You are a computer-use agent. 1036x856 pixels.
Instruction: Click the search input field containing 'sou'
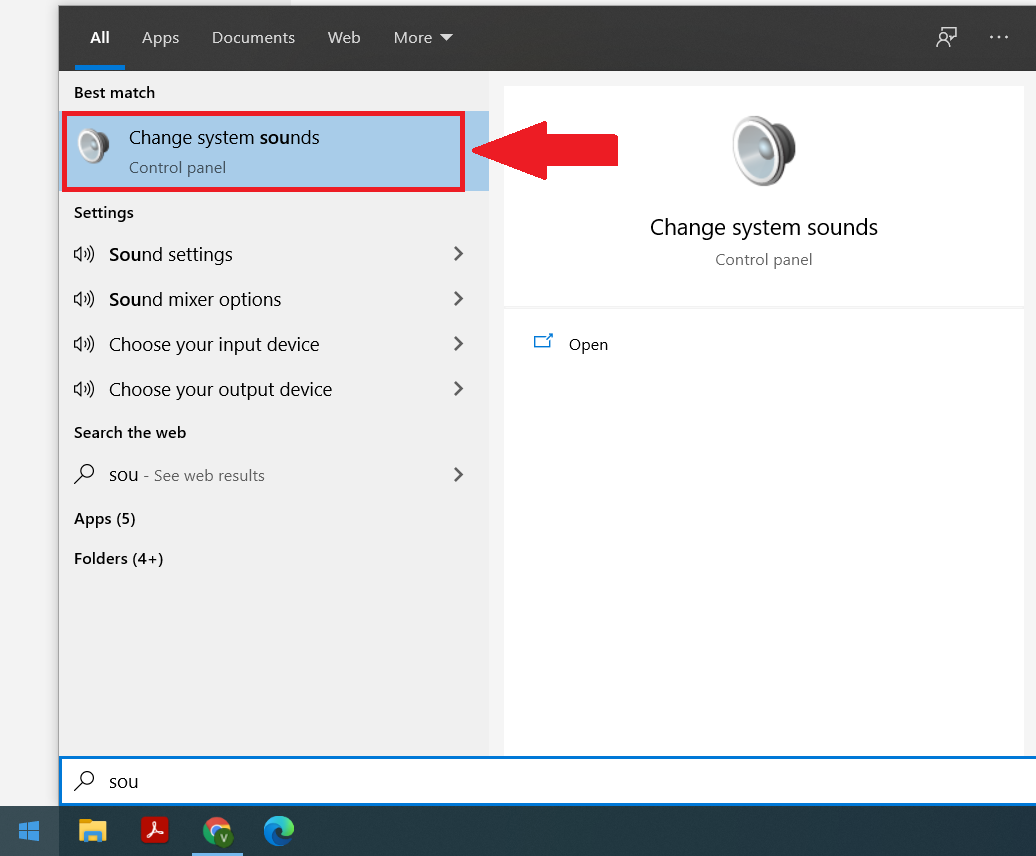548,781
